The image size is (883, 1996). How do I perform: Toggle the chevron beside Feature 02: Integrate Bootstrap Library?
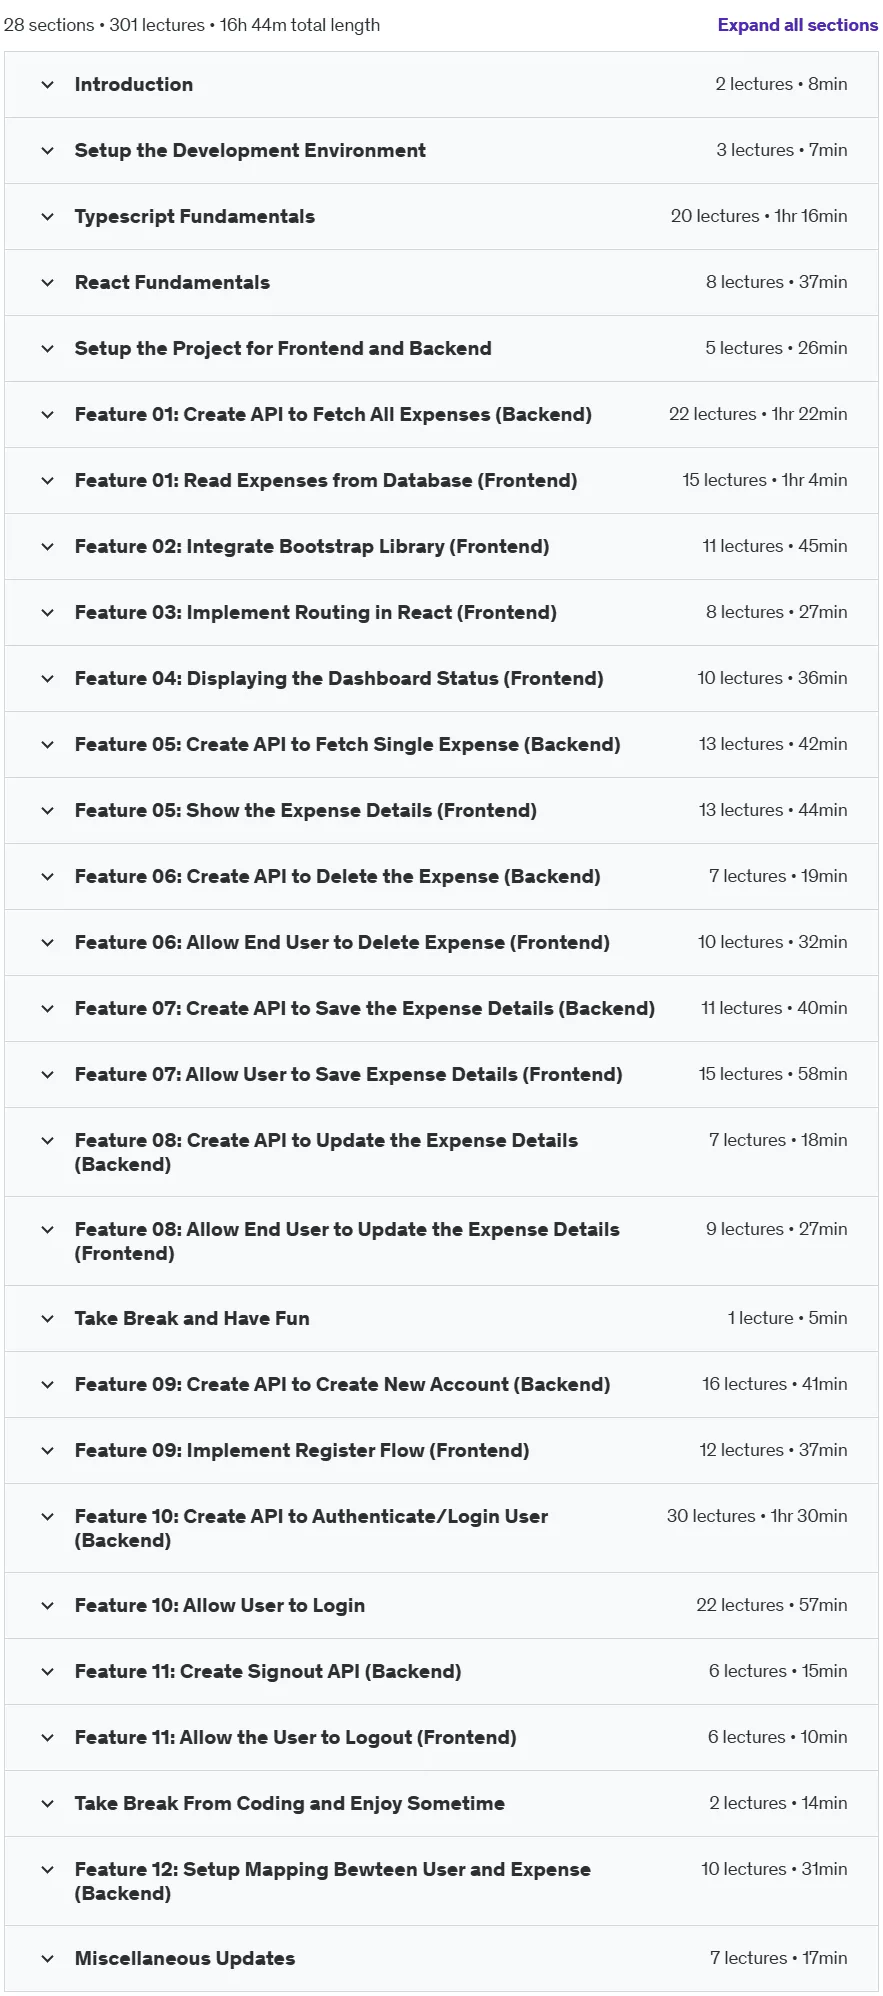click(47, 547)
